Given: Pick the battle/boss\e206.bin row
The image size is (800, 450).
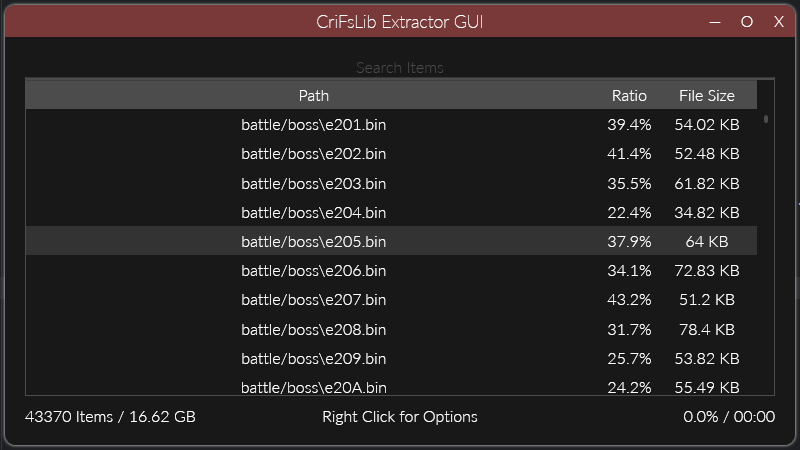Looking at the screenshot, I should pyautogui.click(x=313, y=270).
